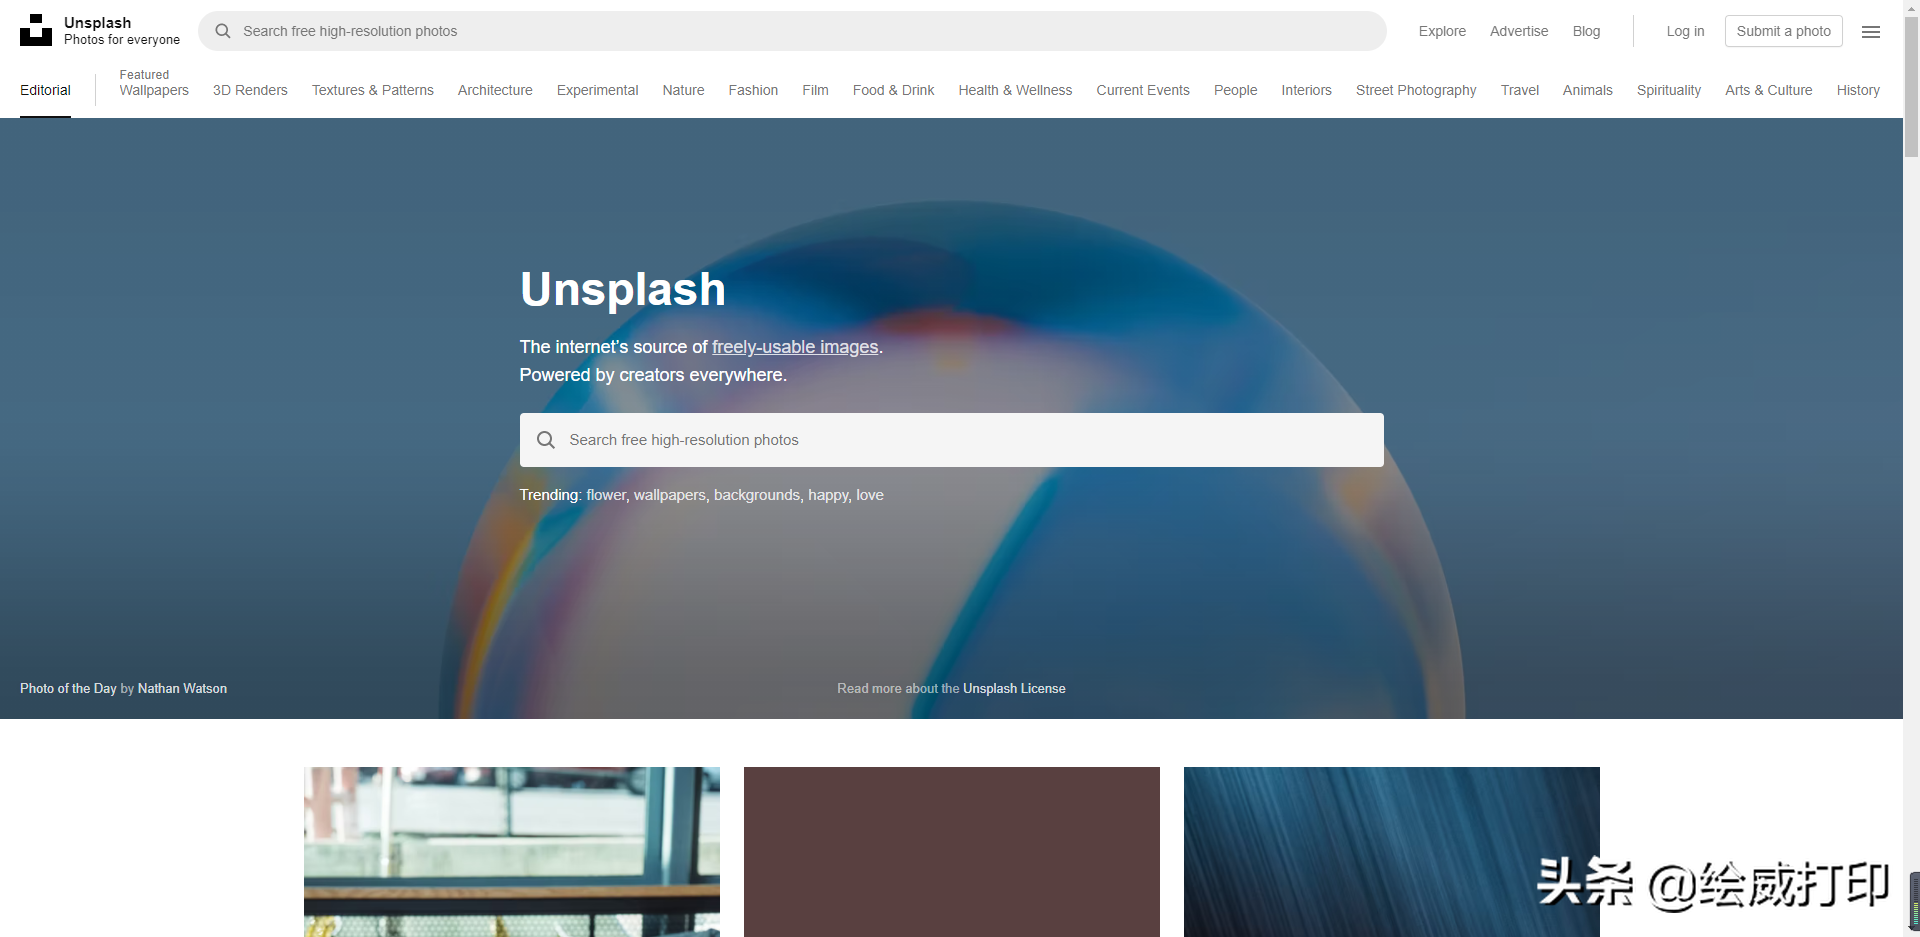Click the trending term love
This screenshot has width=1920, height=937.
pyautogui.click(x=870, y=495)
